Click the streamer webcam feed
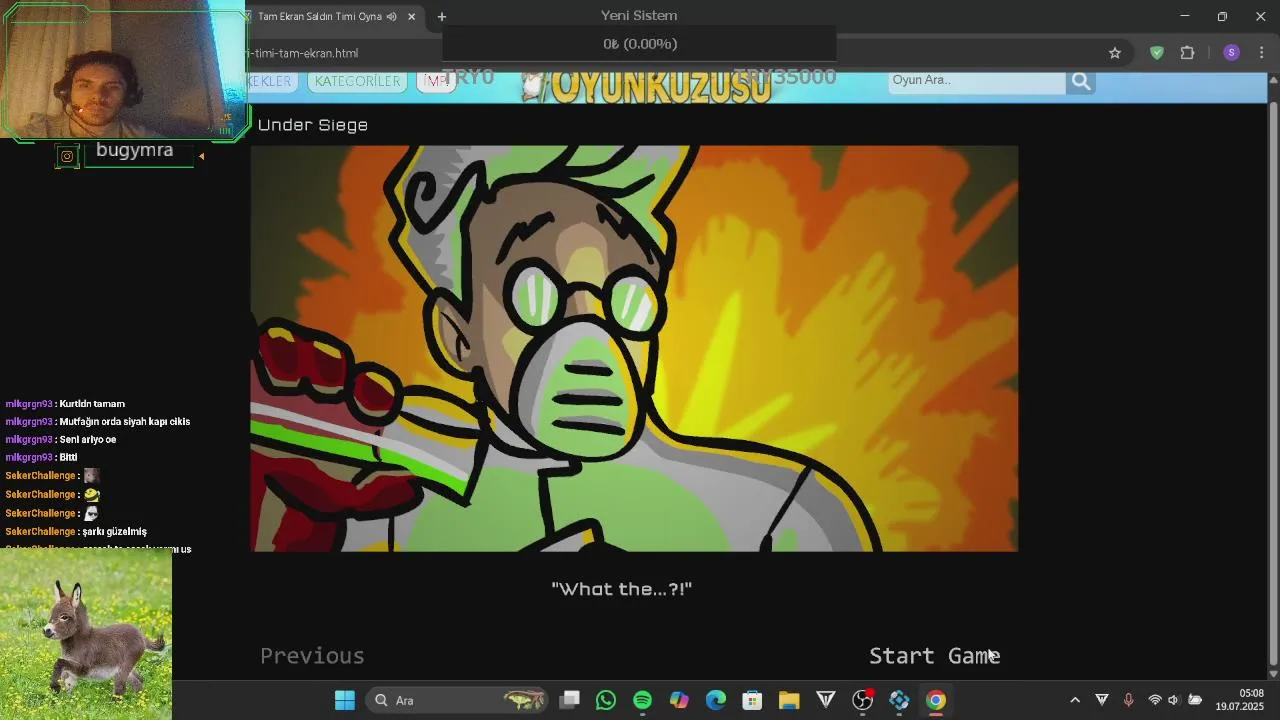The height and width of the screenshot is (720, 1280). (x=122, y=72)
